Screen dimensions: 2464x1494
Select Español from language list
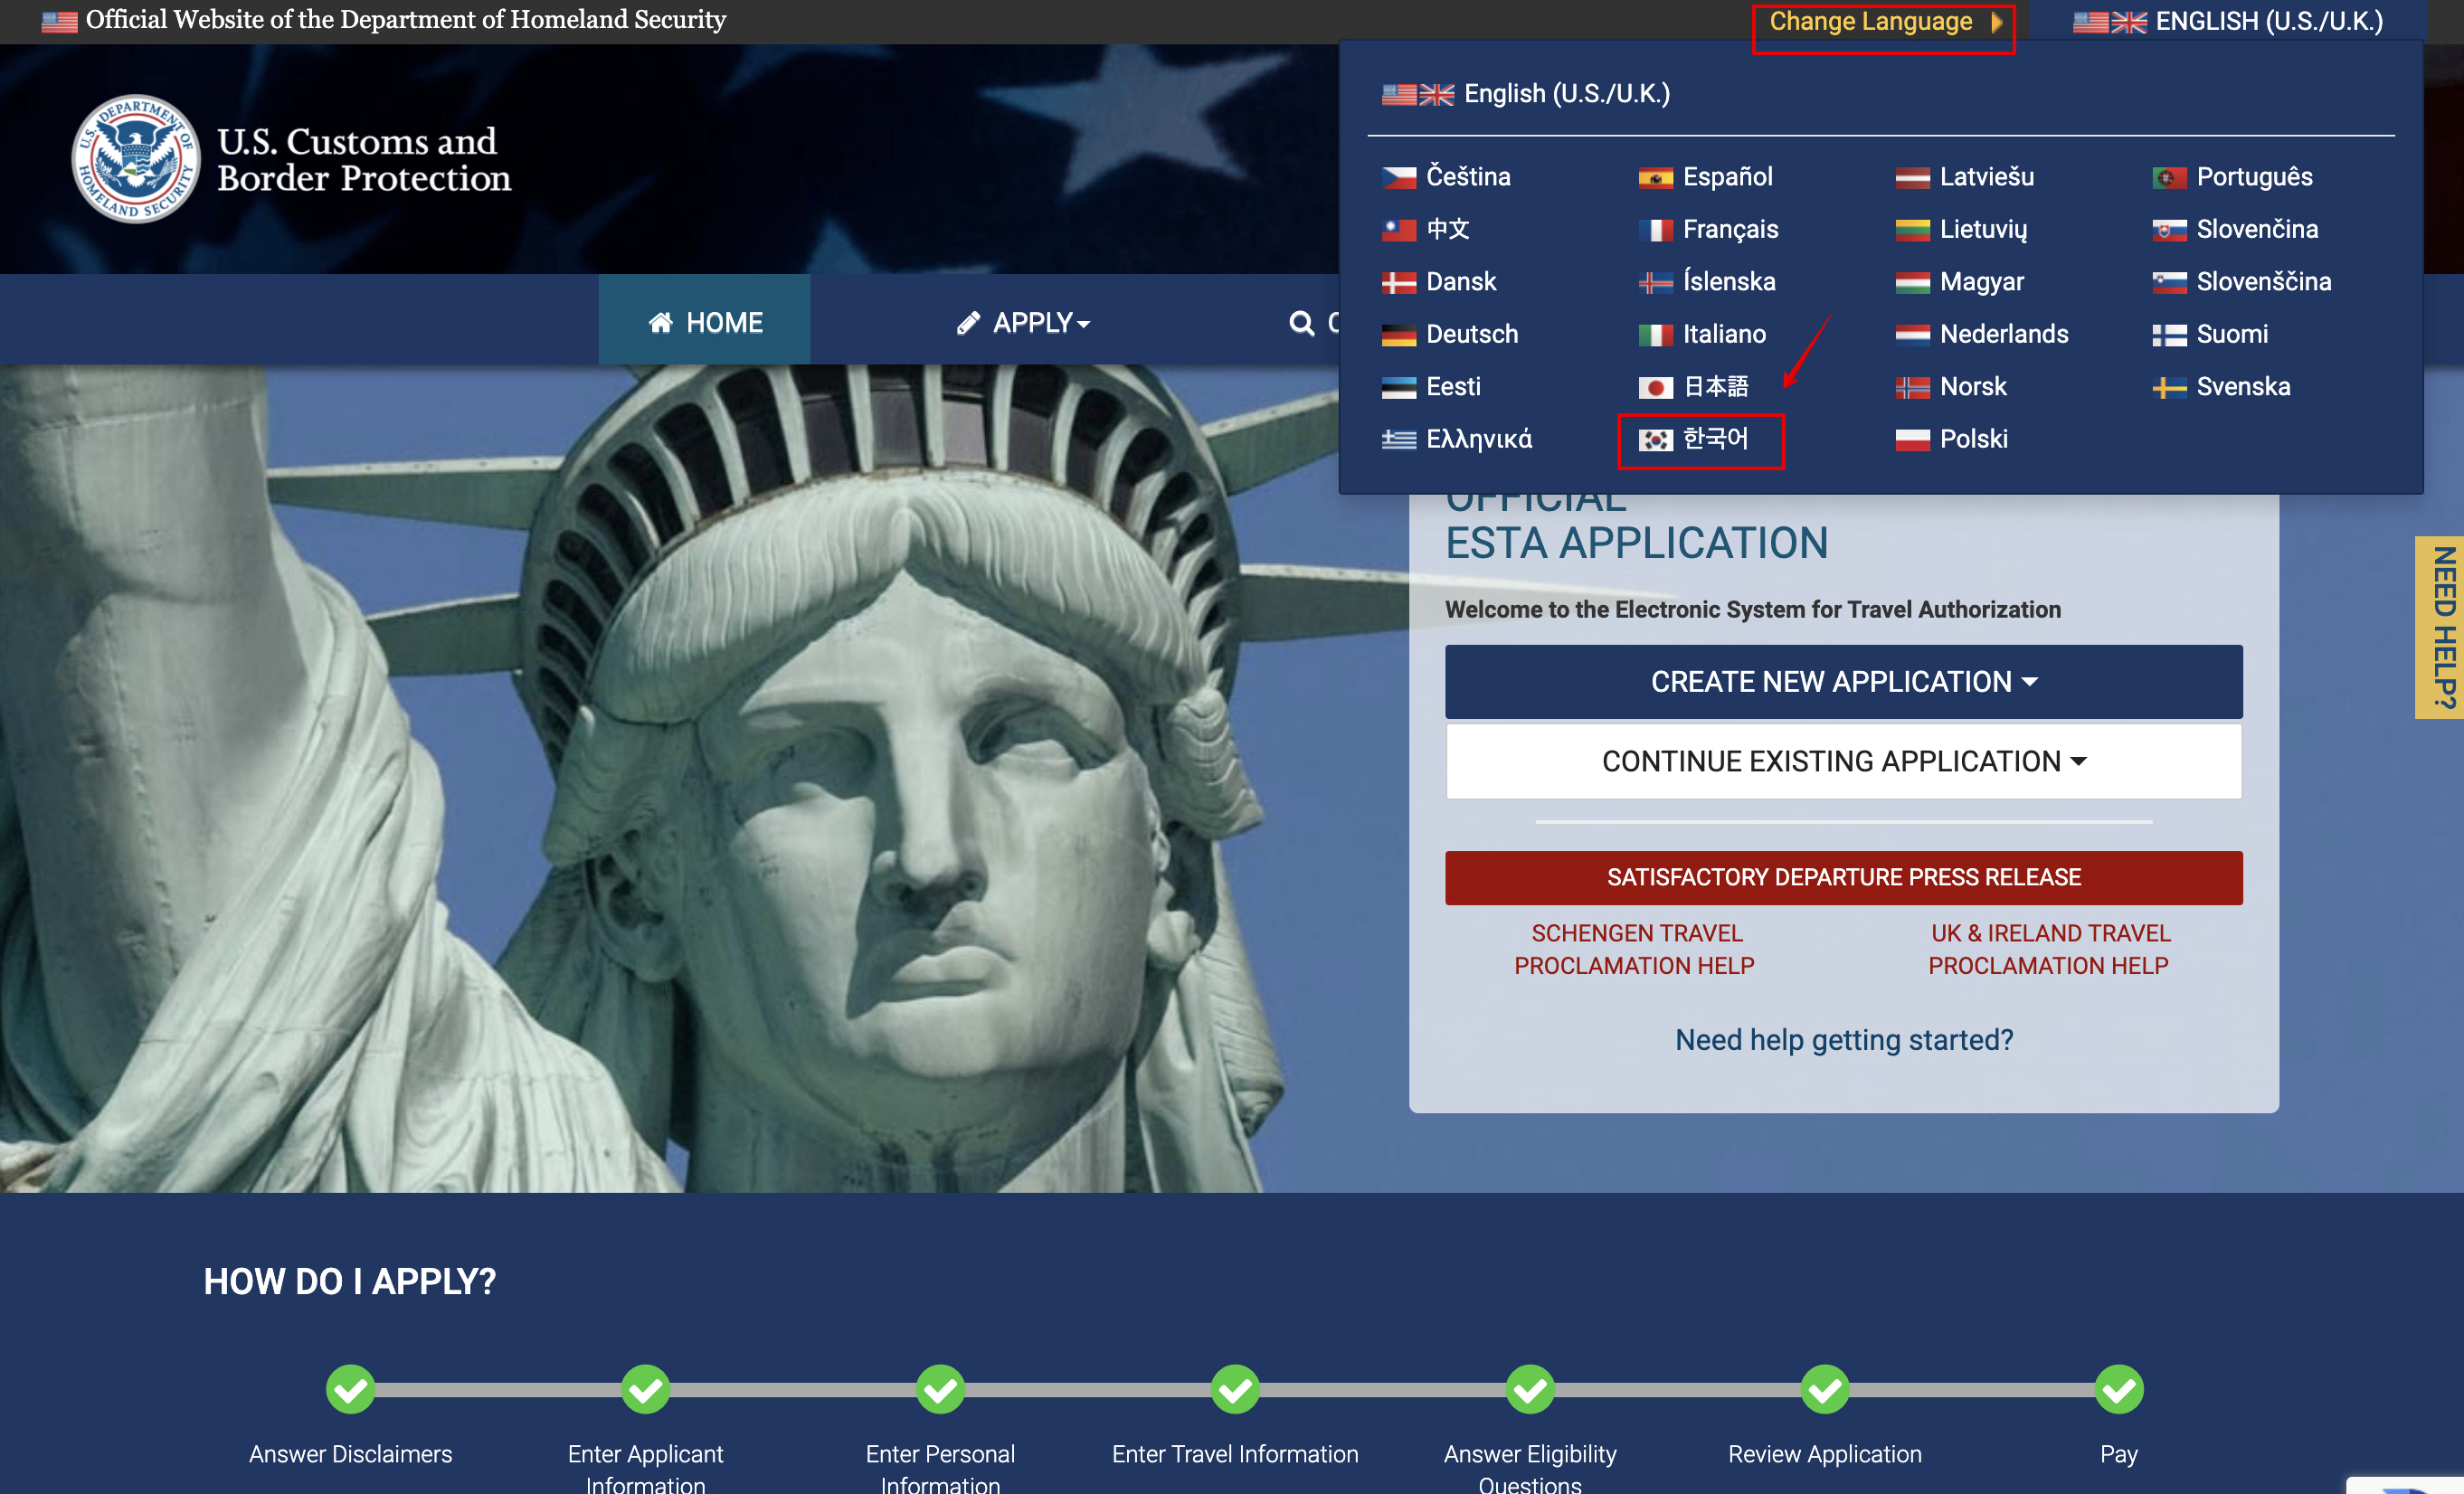pos(1726,177)
